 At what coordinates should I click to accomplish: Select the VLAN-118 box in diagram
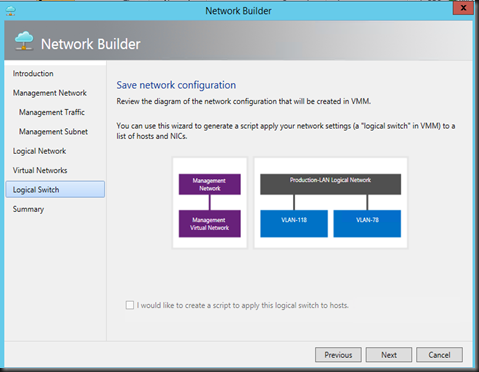(294, 224)
